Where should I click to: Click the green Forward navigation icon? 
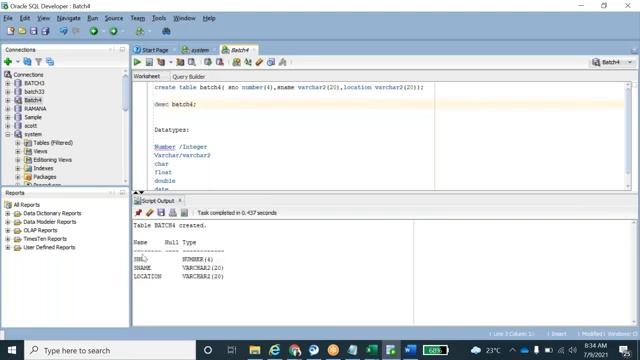113,31
